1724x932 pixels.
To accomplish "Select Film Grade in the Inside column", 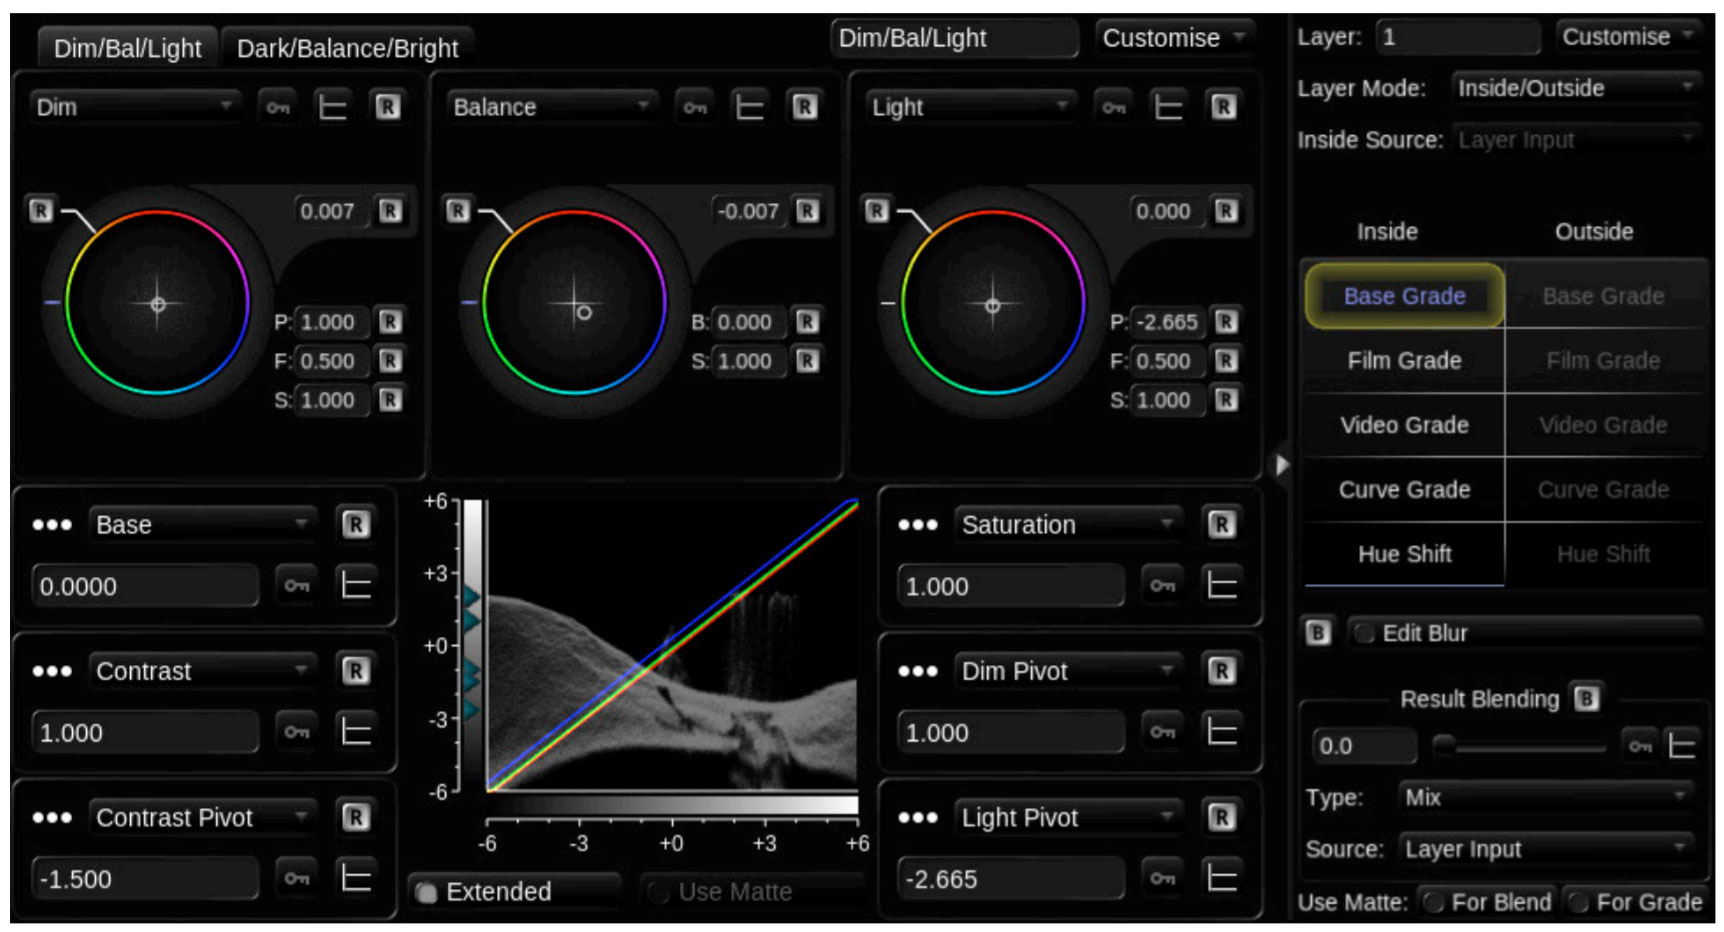I will point(1403,360).
